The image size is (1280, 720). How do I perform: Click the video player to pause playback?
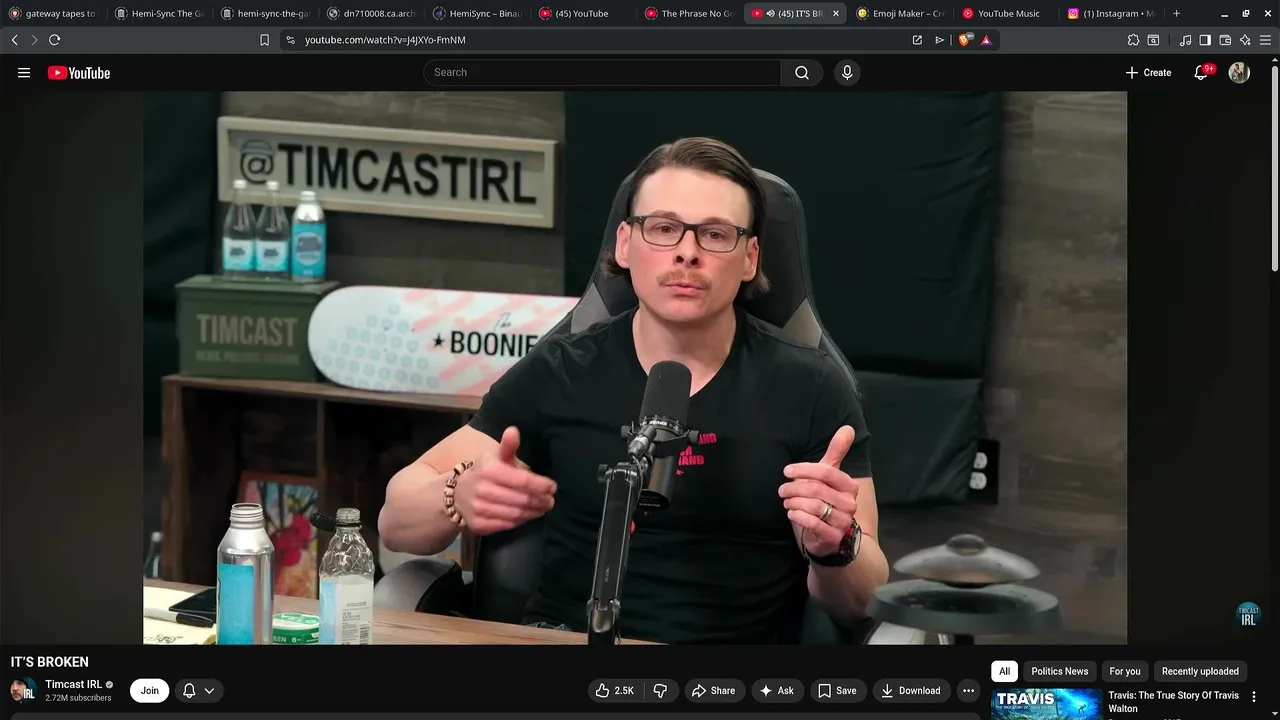point(635,368)
